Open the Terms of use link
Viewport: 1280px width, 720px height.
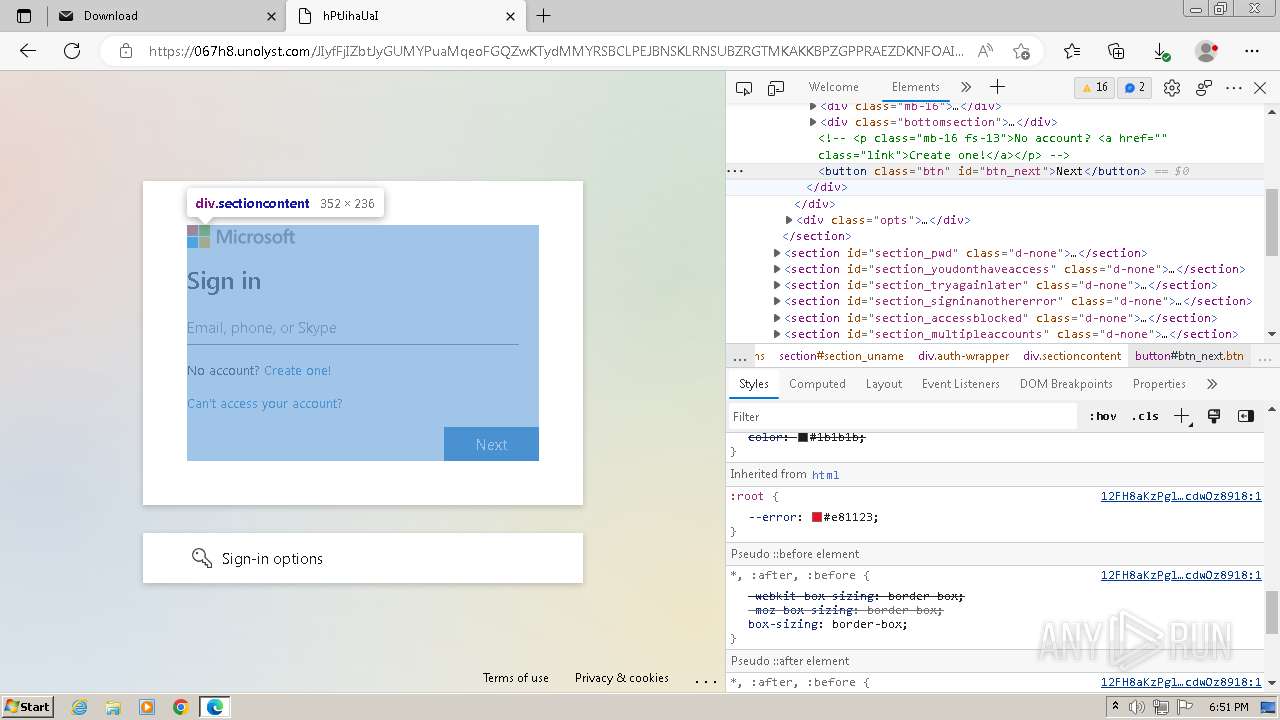pos(515,677)
